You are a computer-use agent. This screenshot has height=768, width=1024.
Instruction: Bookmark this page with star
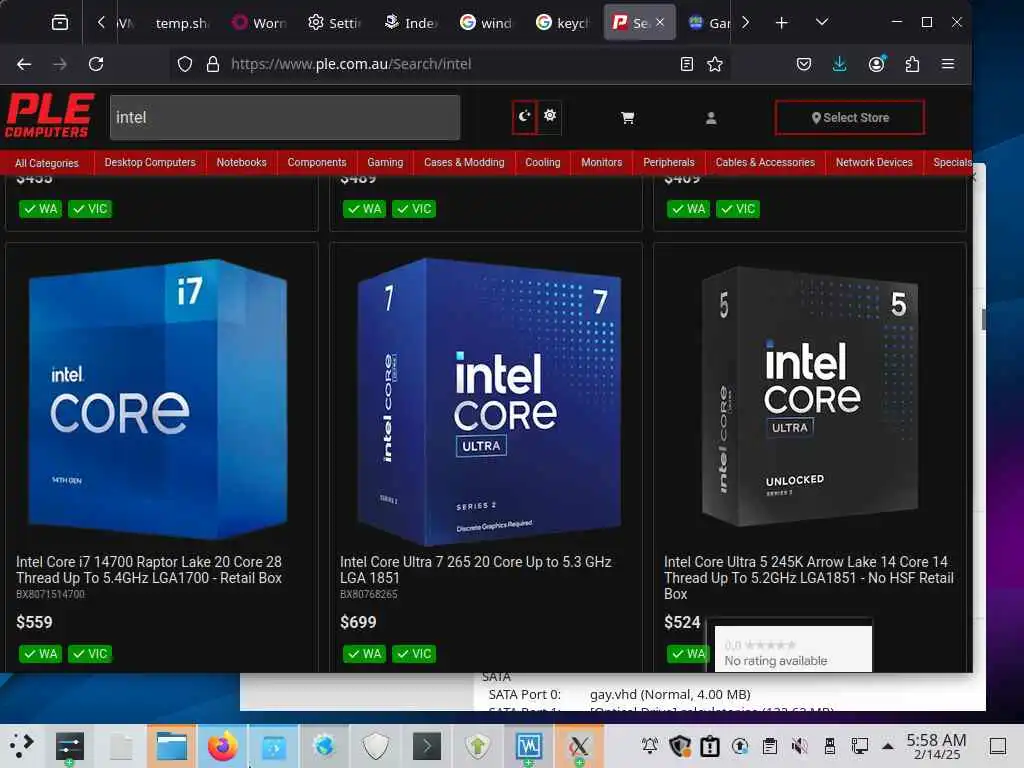tap(715, 64)
